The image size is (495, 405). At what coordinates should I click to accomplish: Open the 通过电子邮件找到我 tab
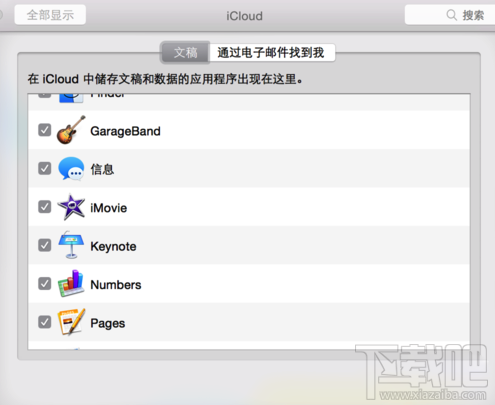coord(271,52)
